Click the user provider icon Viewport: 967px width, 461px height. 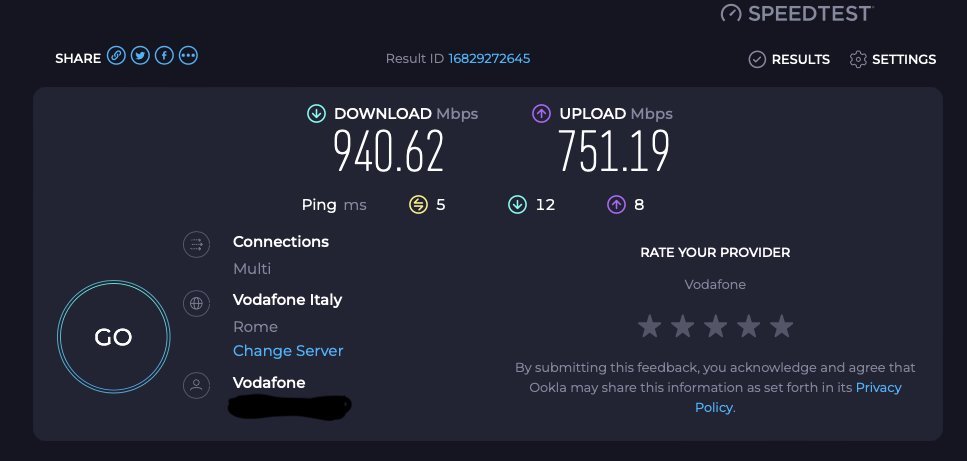point(196,385)
